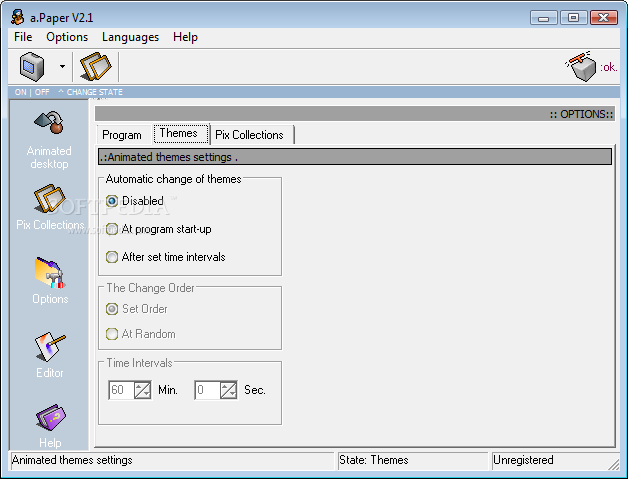Open the Help menu in the menu bar
This screenshot has width=628, height=479.
point(185,37)
